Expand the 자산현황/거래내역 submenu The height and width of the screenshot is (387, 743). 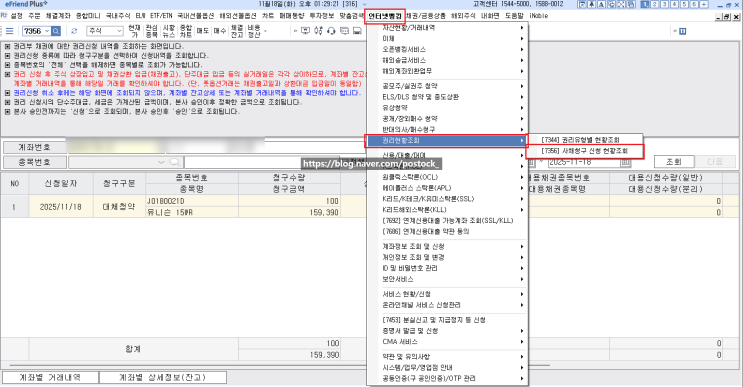(x=447, y=28)
